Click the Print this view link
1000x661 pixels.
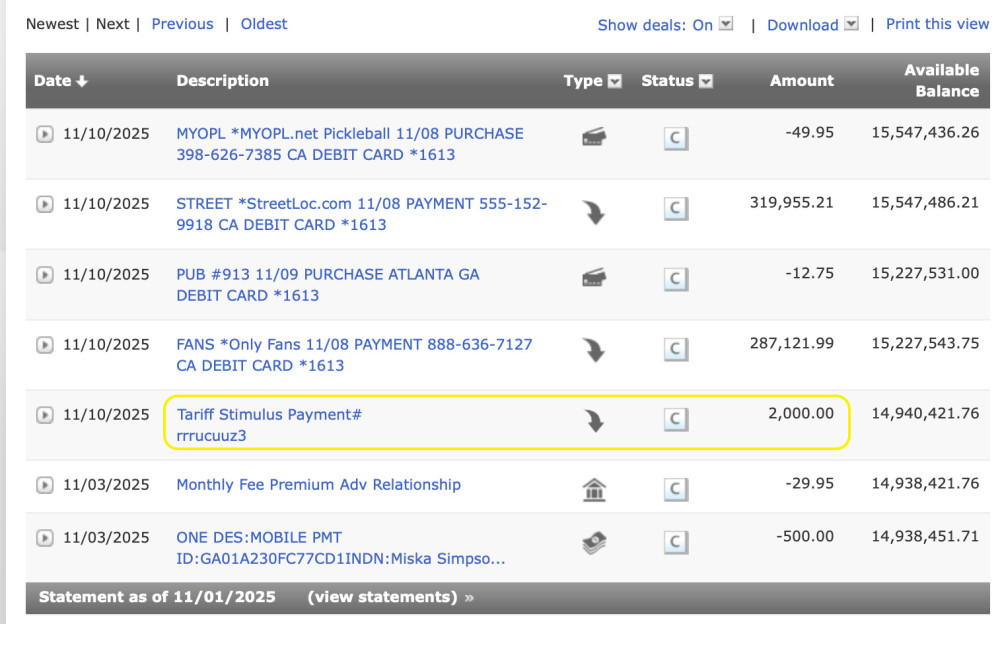[937, 24]
